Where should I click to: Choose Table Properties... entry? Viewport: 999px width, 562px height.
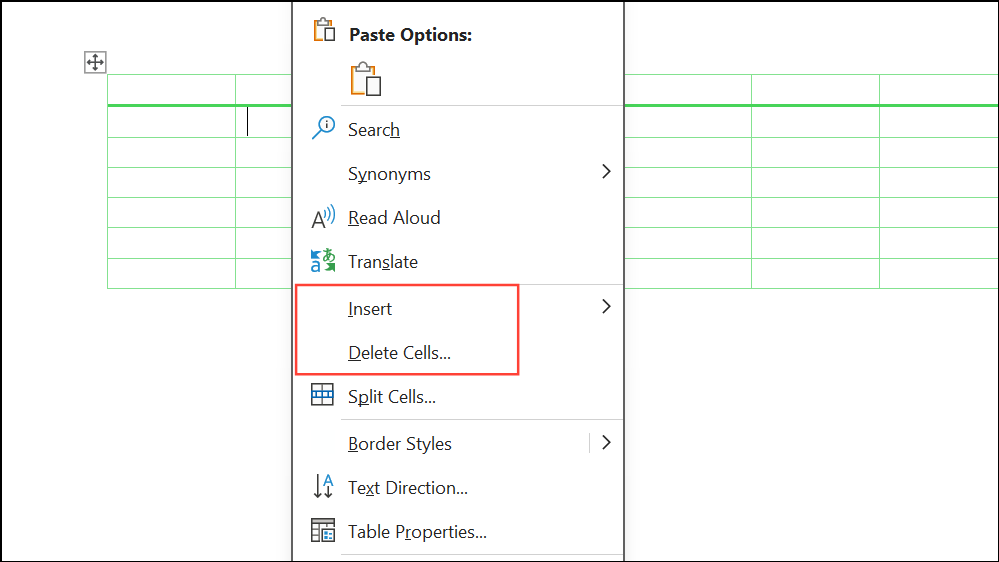pos(417,531)
